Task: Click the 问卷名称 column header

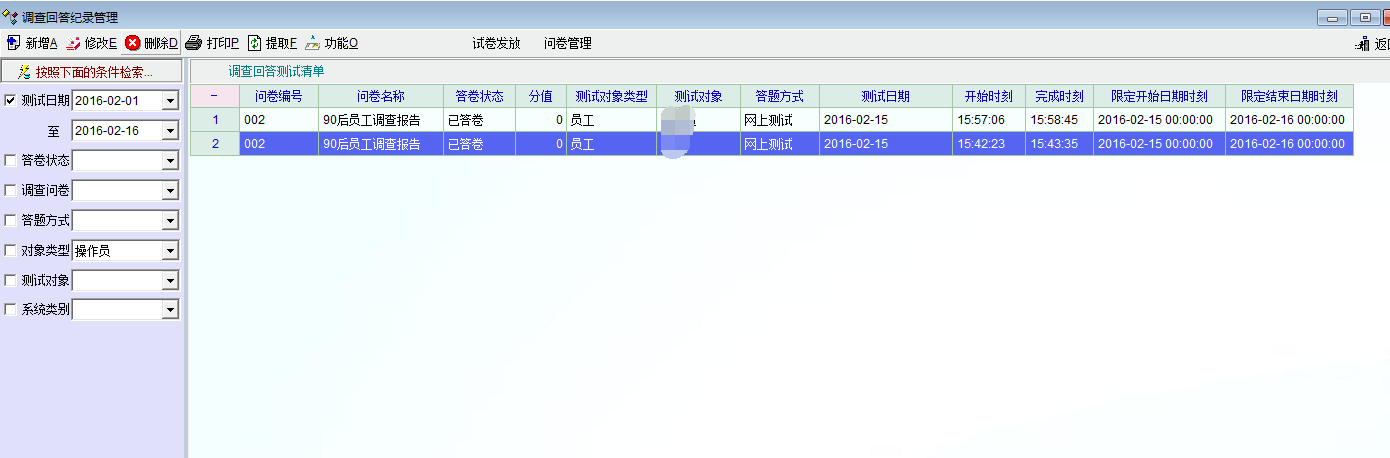Action: (380, 96)
